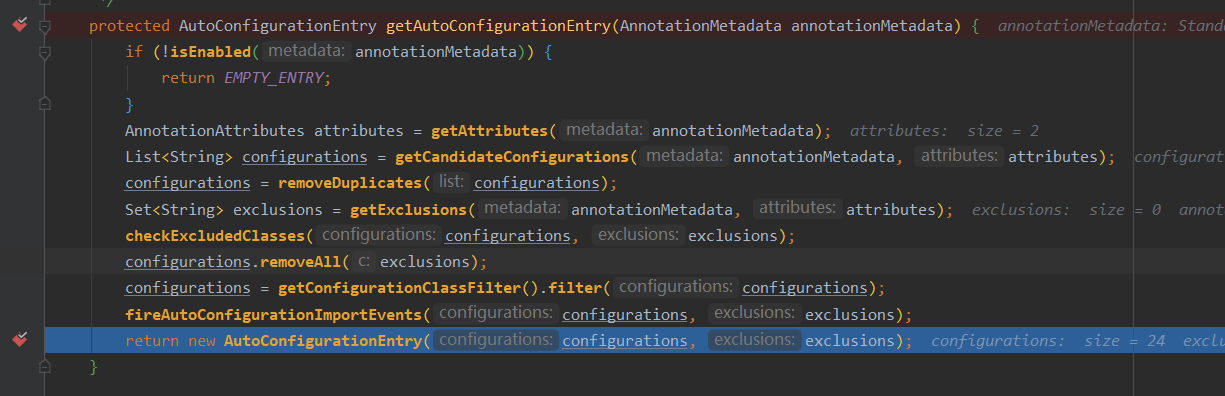Click inline debug value 'configurations: size = 24'

[1048, 341]
